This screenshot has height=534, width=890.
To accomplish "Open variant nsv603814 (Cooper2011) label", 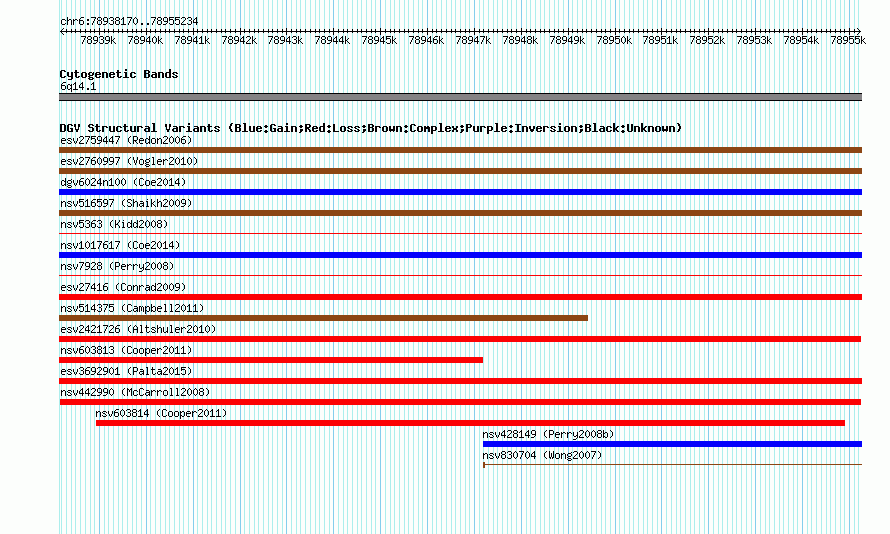I will (161, 413).
